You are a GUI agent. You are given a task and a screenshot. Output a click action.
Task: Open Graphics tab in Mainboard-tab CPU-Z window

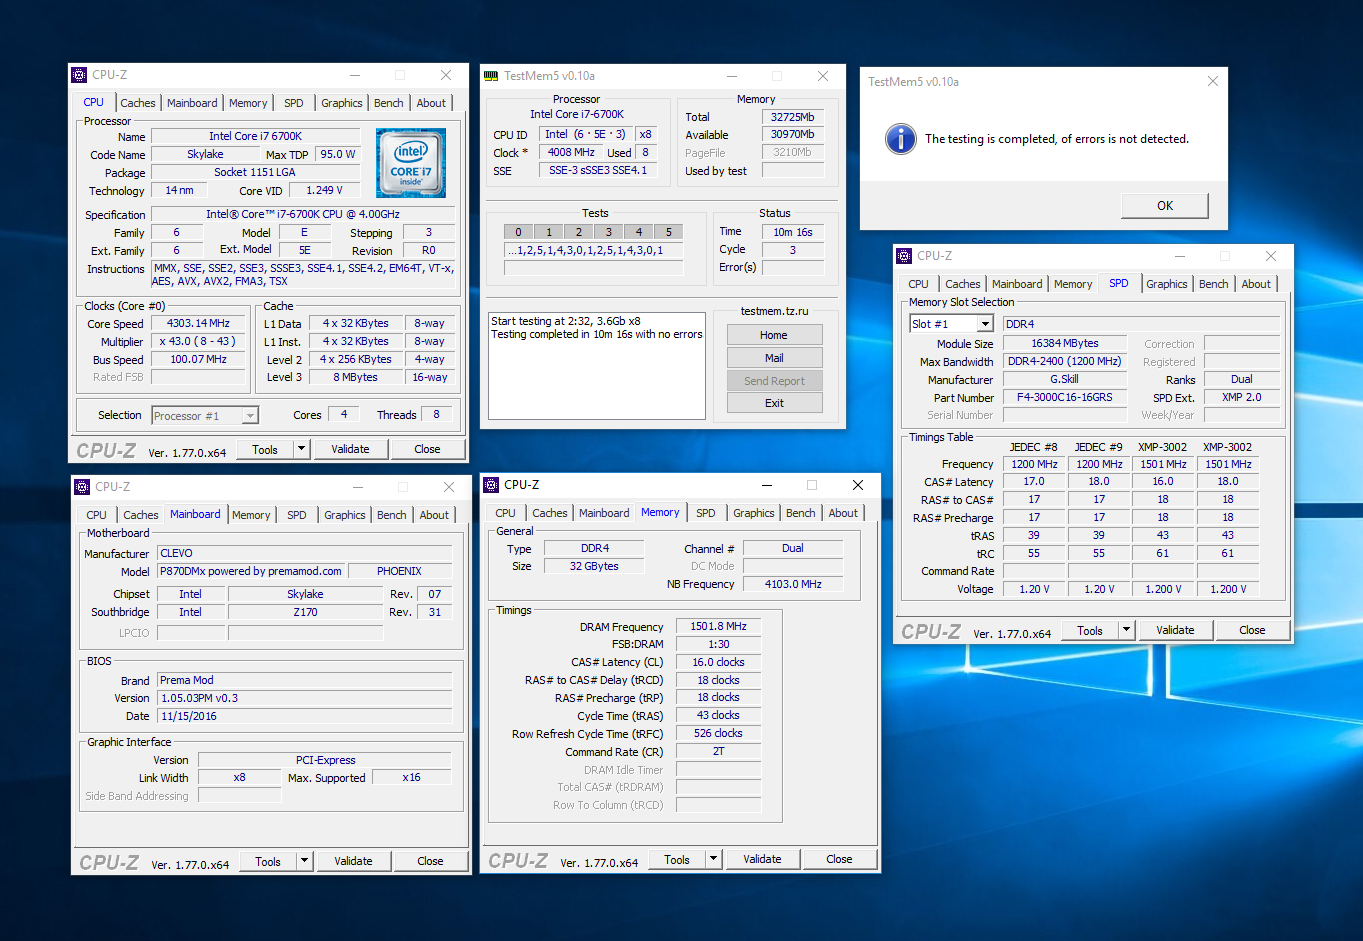point(345,515)
